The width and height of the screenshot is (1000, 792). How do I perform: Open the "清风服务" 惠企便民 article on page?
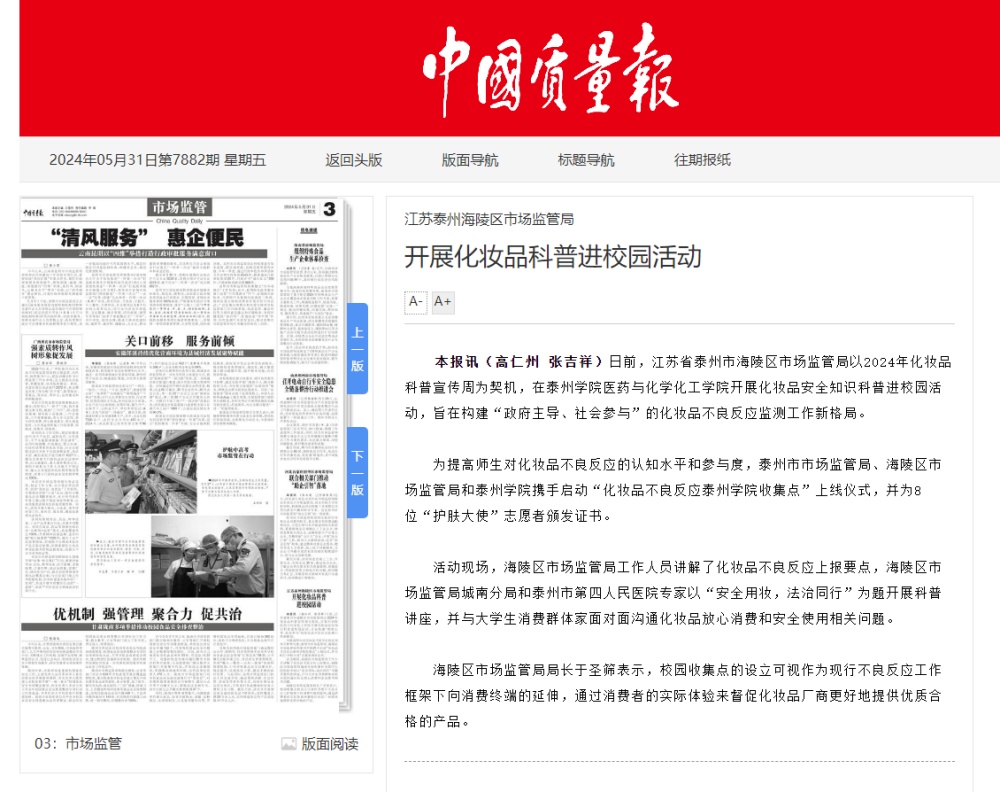click(147, 238)
